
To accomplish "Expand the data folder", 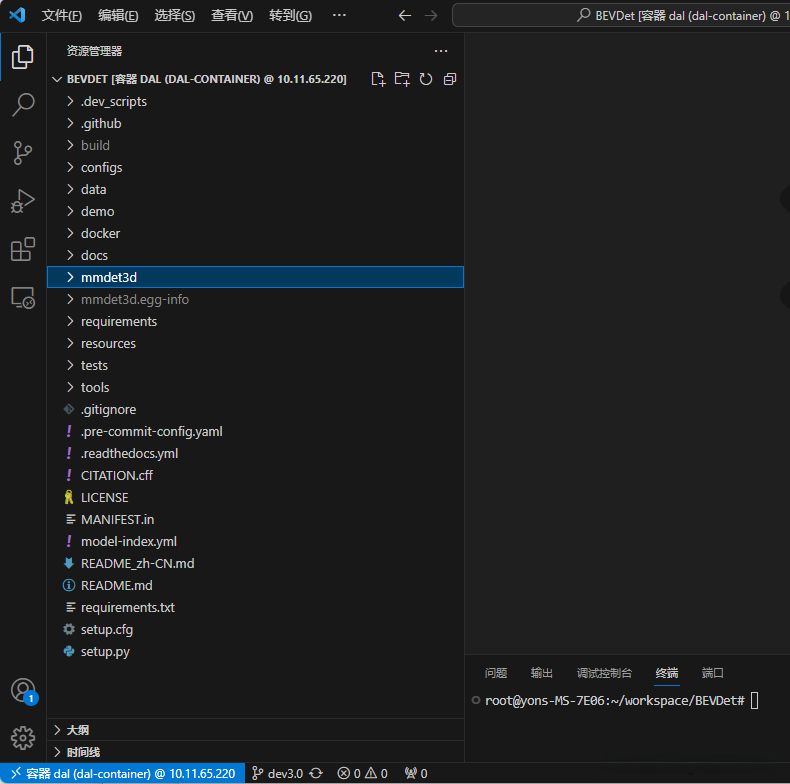I will pos(255,189).
